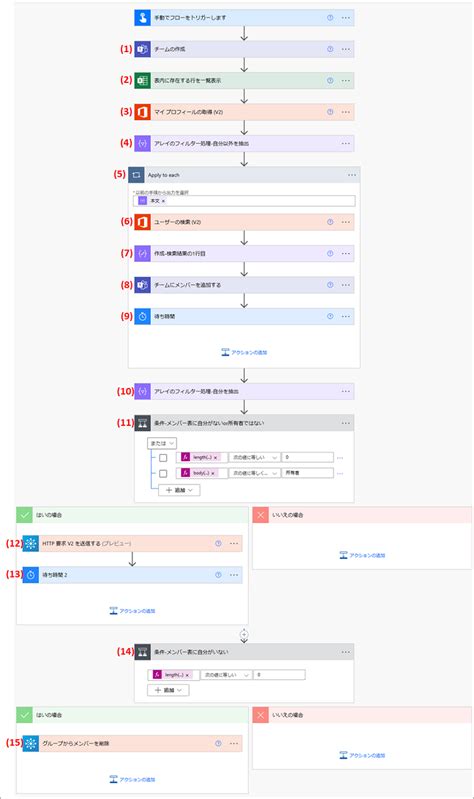The width and height of the screenshot is (474, 799).
Task: Remove the 本文 token from Apply to each input
Action: point(164,201)
